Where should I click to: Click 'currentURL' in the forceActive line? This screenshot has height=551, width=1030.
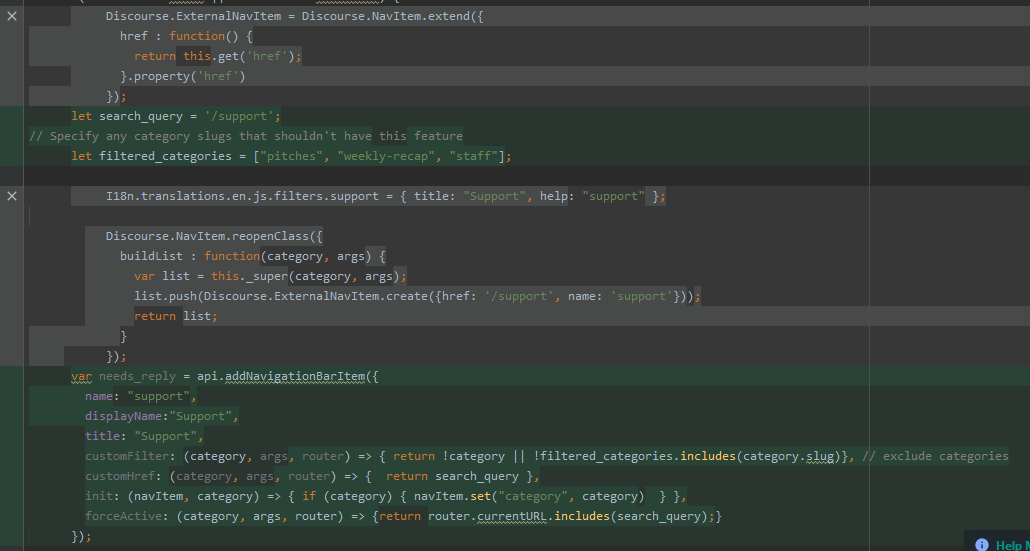coord(512,516)
